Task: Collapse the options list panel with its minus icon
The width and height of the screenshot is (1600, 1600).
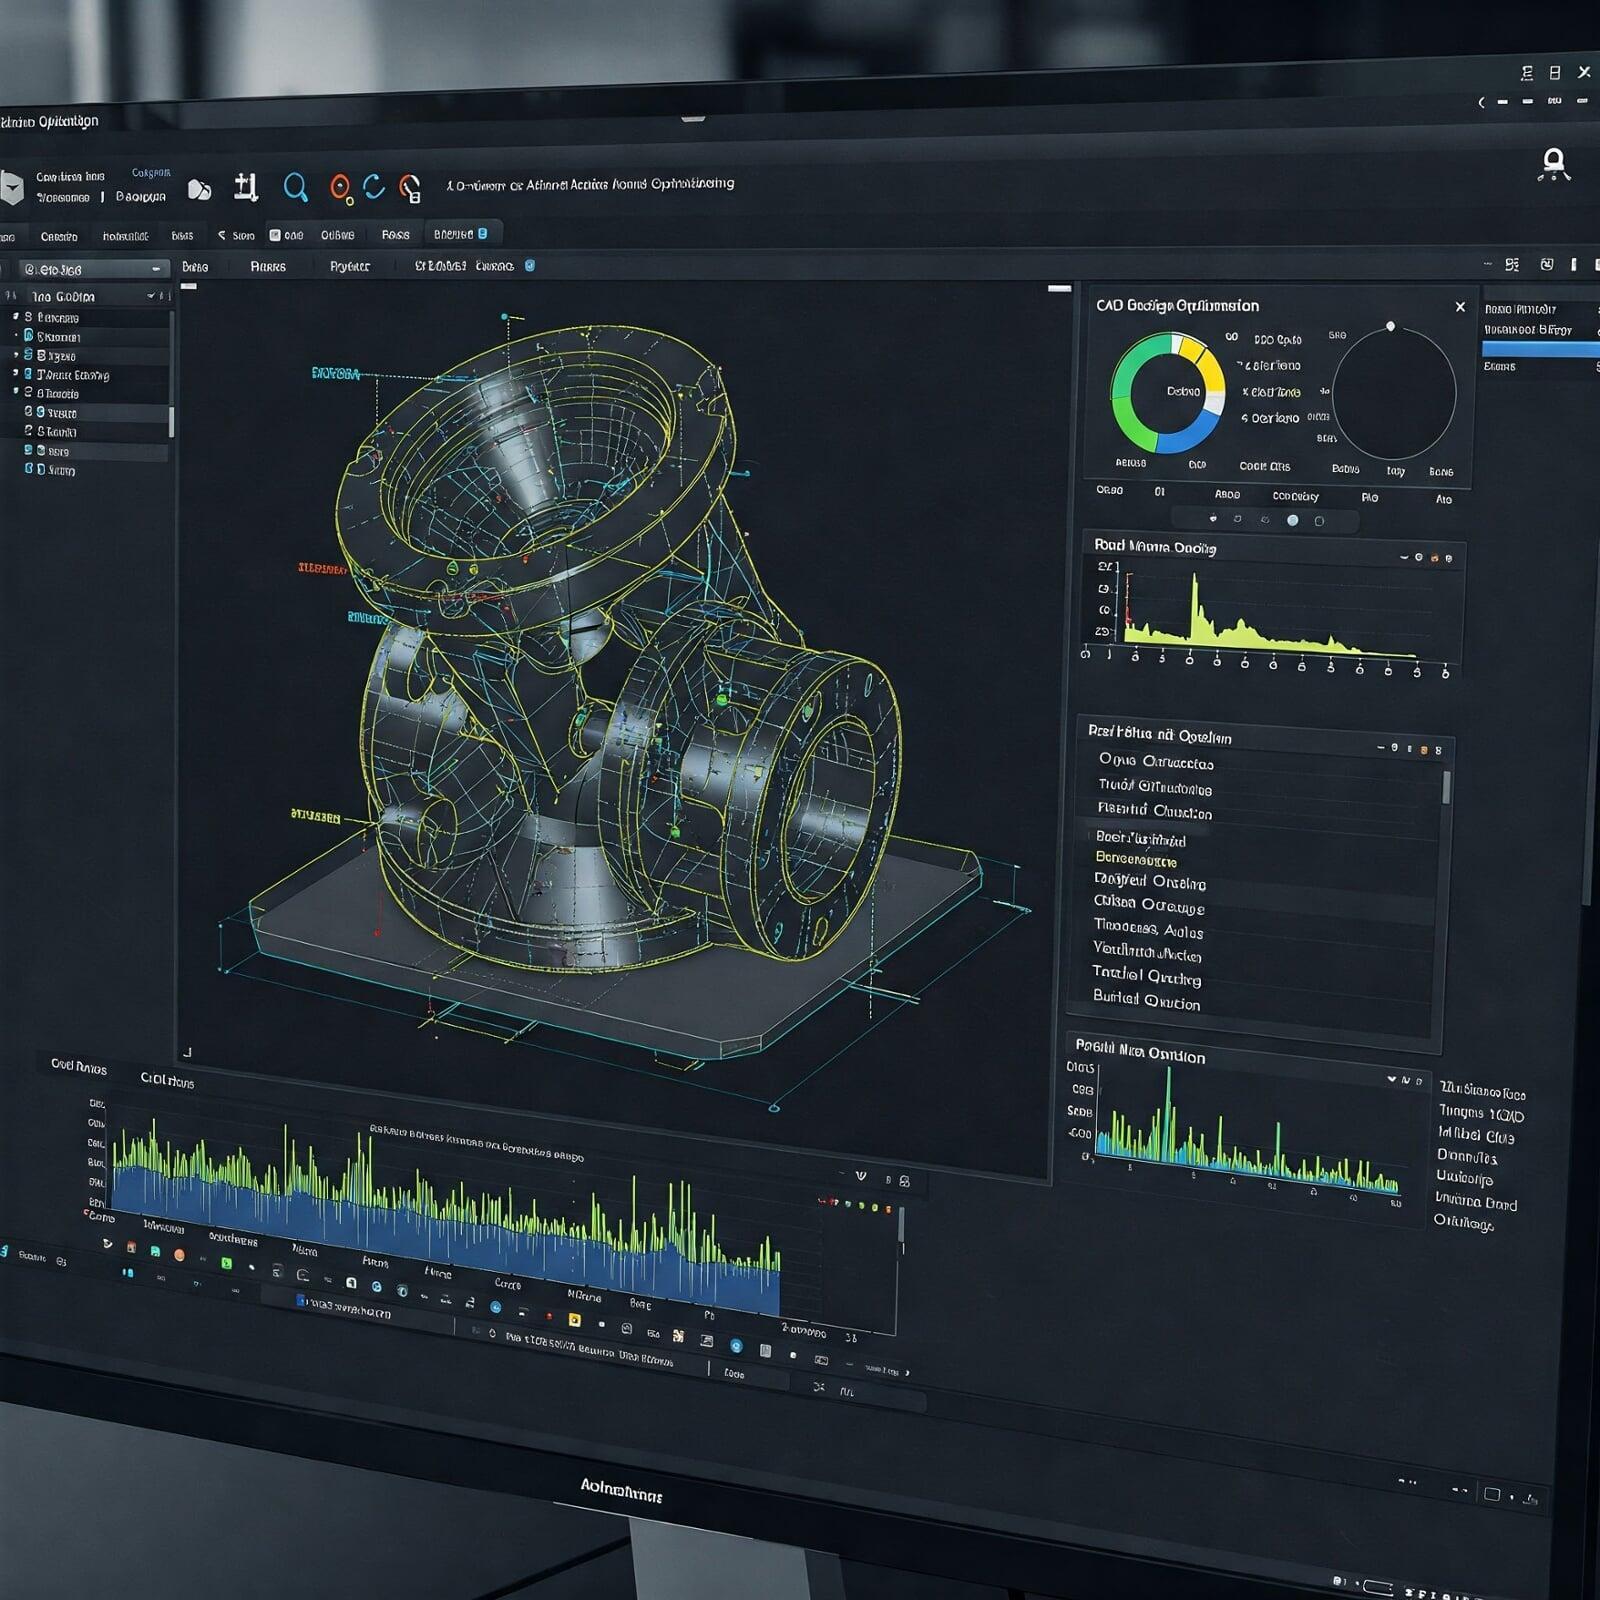Action: pos(1380,747)
